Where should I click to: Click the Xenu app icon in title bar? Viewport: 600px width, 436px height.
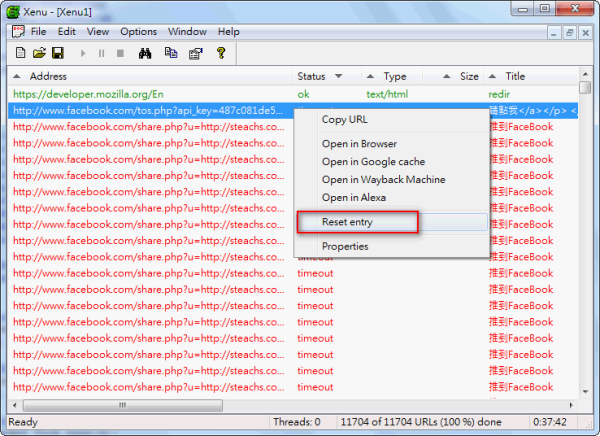point(13,12)
